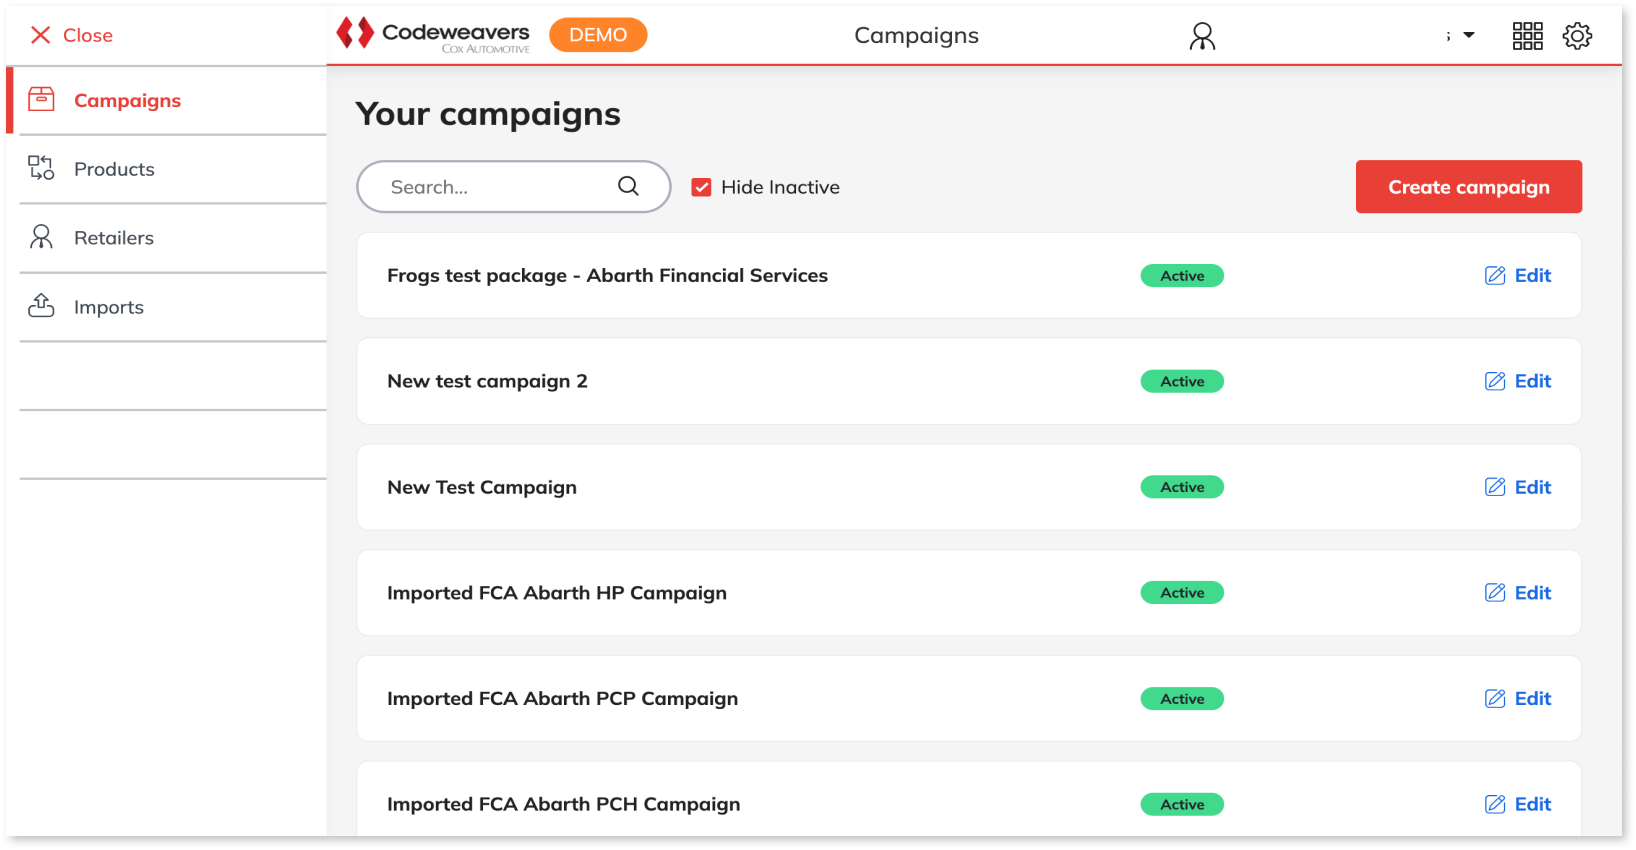Edit Frogs test package campaign
The width and height of the screenshot is (1636, 850).
point(1518,276)
